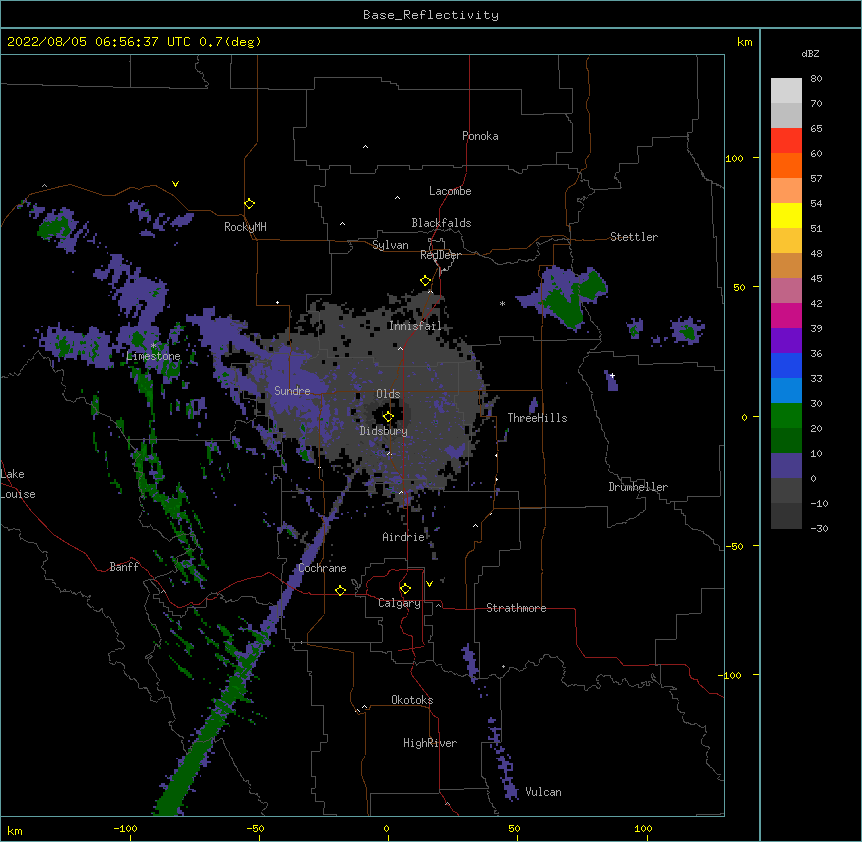862x842 pixels.
Task: Click the km label at the bottom-left corner
Action: (15, 831)
